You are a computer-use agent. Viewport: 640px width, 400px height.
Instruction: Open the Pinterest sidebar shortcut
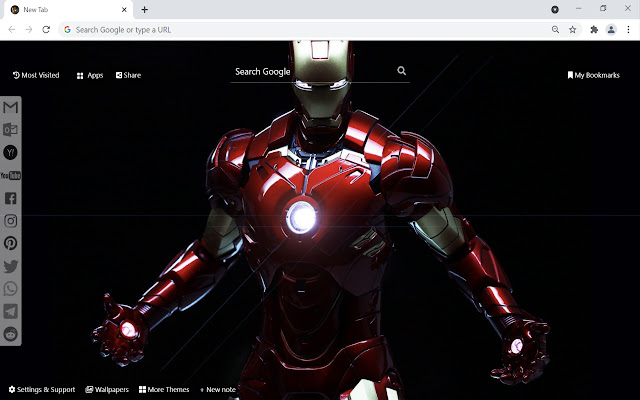(11, 243)
